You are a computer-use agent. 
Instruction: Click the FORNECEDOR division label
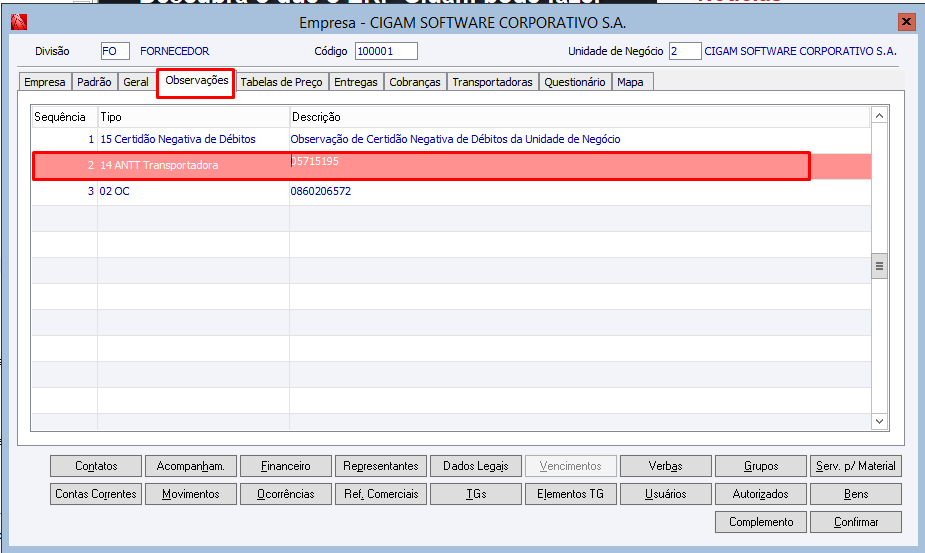coord(175,51)
